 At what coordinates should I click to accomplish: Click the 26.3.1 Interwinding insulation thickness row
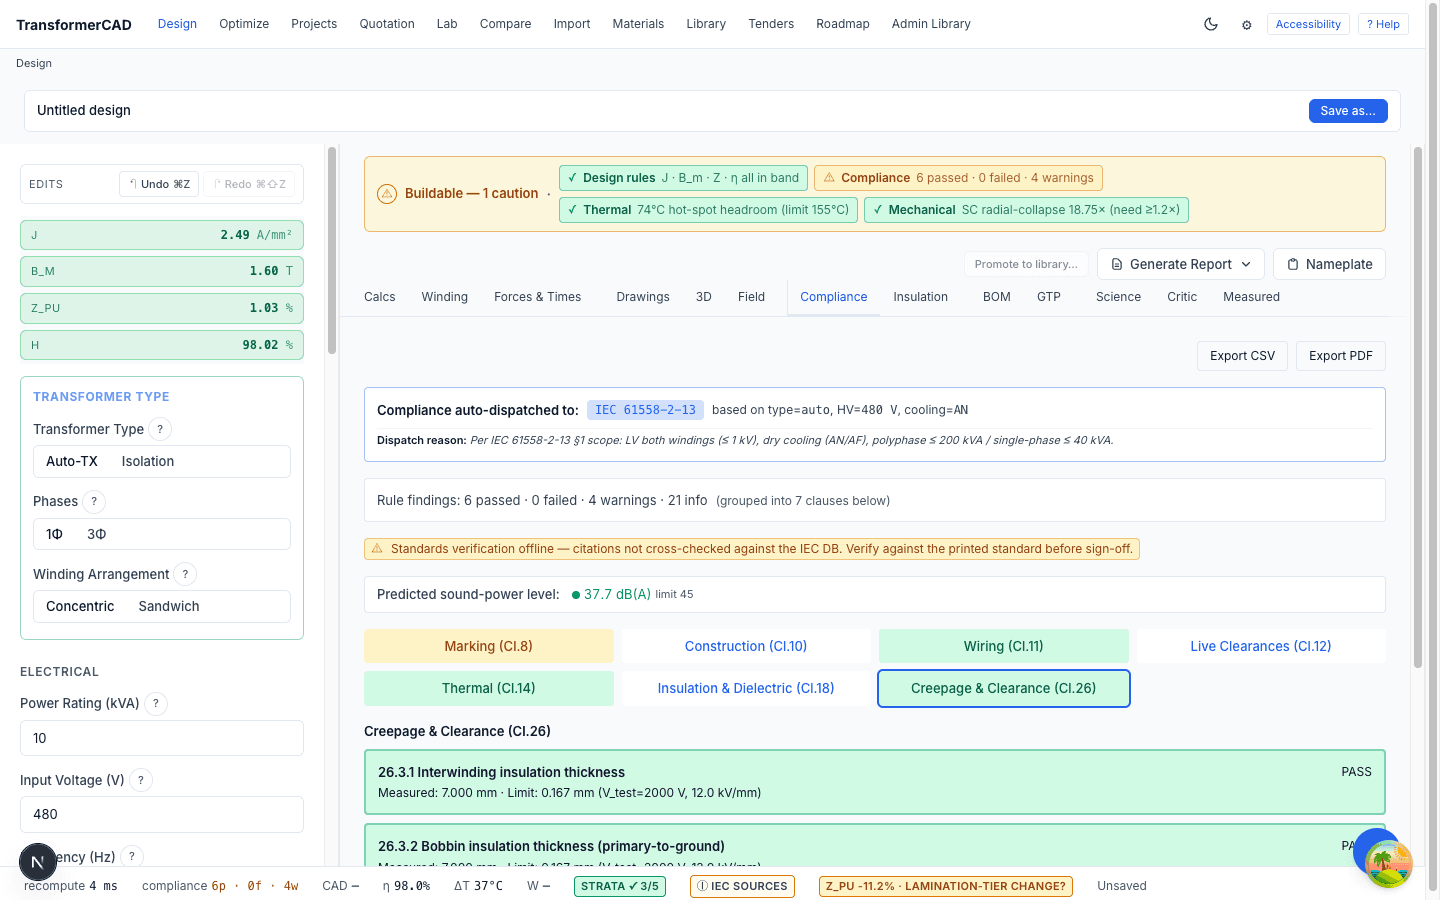(x=875, y=782)
